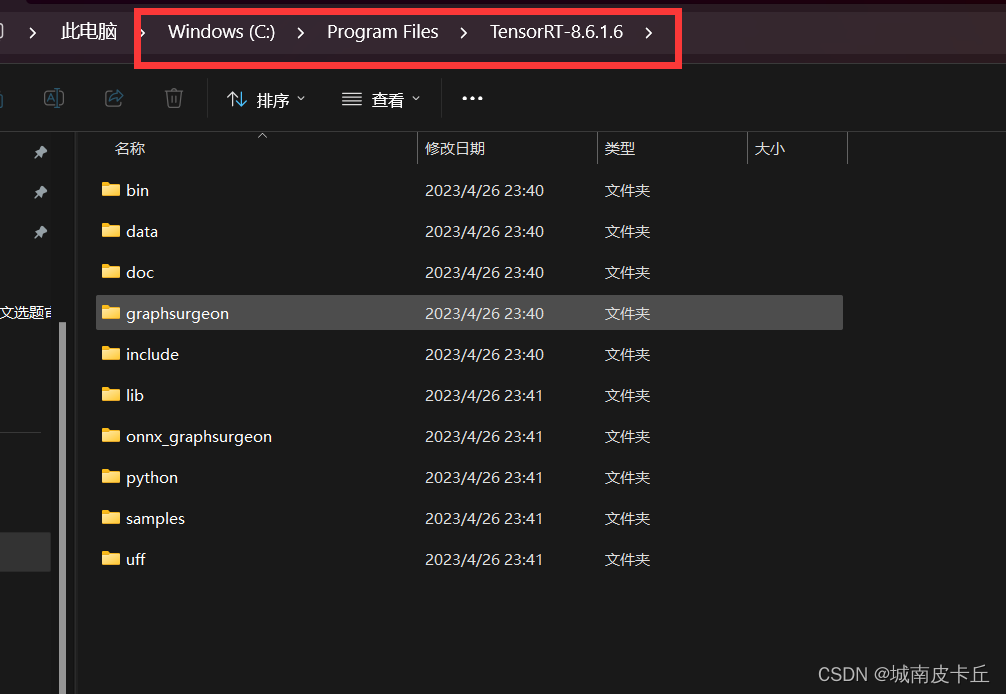Click 文件夹 type of data row
This screenshot has width=1006, height=694.
click(x=627, y=232)
